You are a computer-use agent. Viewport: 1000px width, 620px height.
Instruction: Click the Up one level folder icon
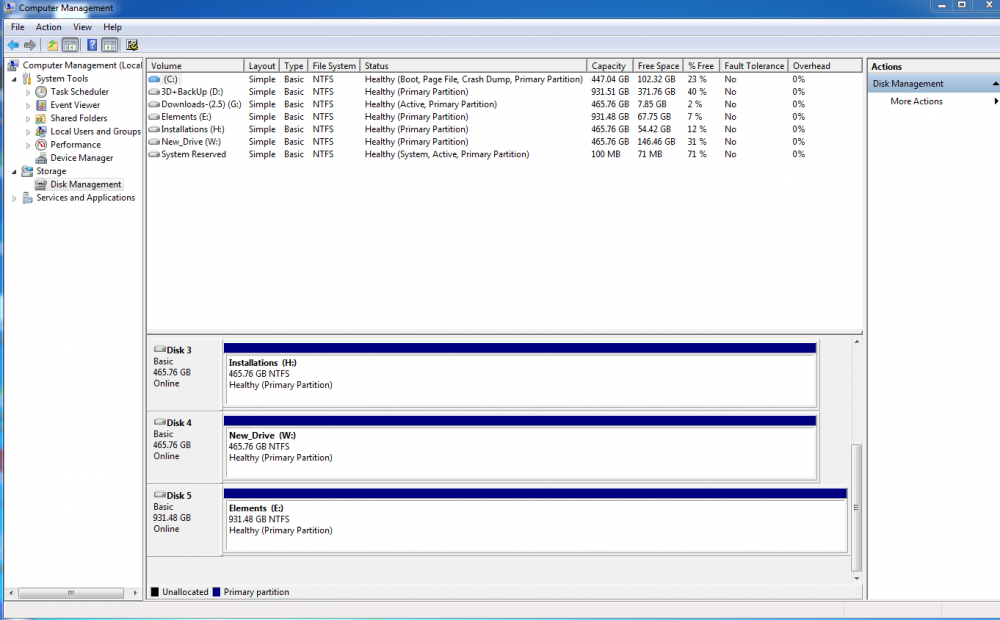(52, 45)
